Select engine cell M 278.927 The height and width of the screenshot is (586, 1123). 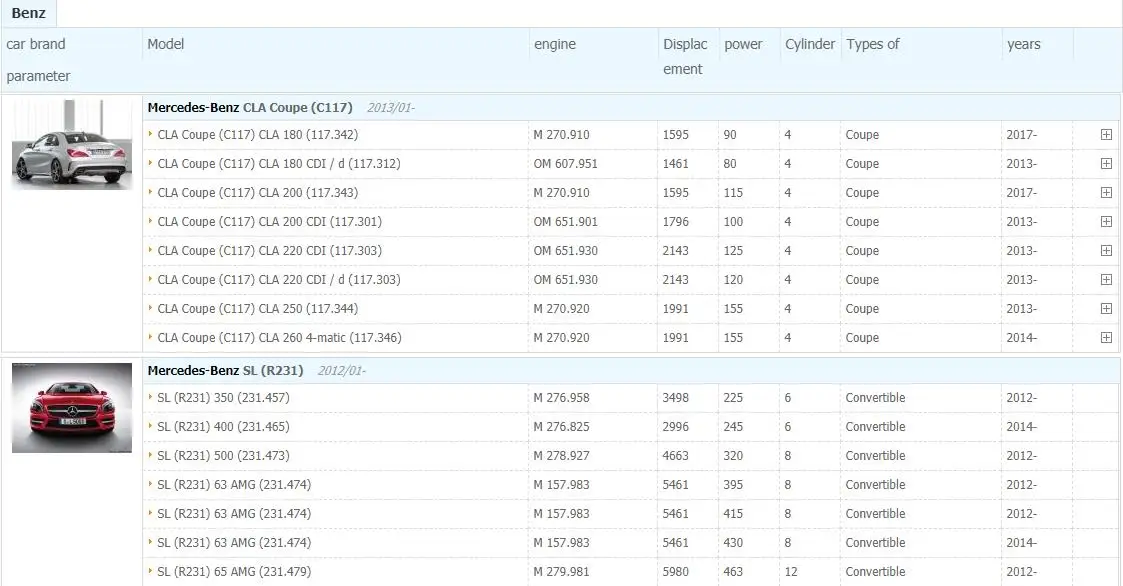[x=561, y=456]
